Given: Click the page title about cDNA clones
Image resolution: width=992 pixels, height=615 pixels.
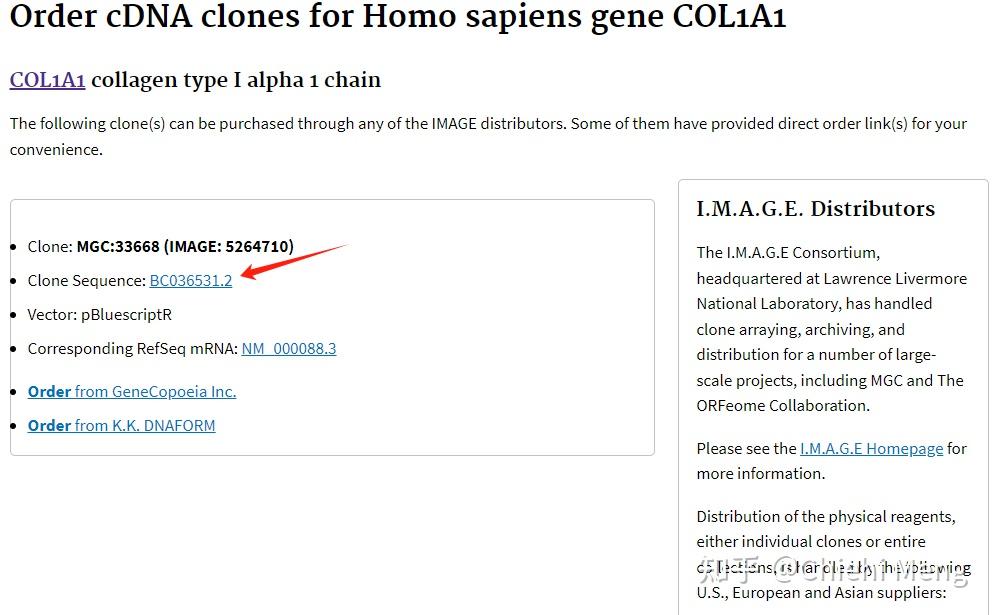Looking at the screenshot, I should pyautogui.click(x=397, y=17).
